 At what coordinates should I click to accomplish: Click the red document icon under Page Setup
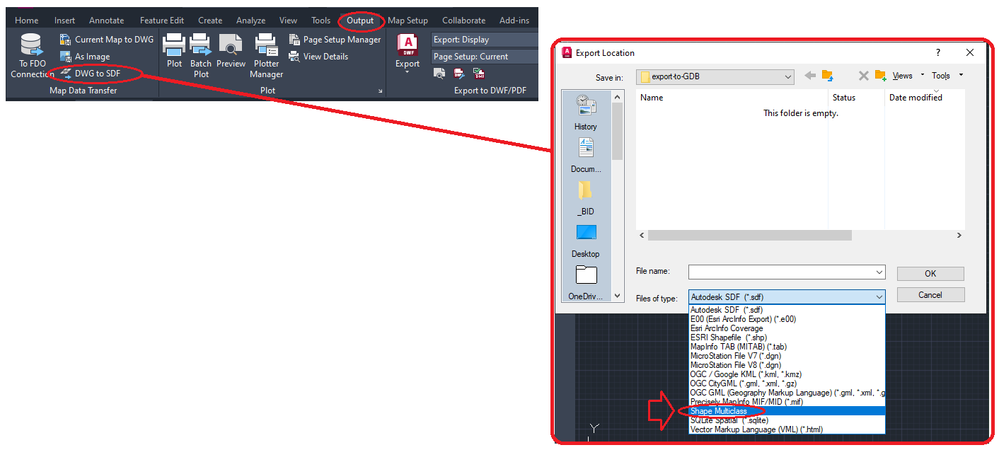tap(459, 73)
